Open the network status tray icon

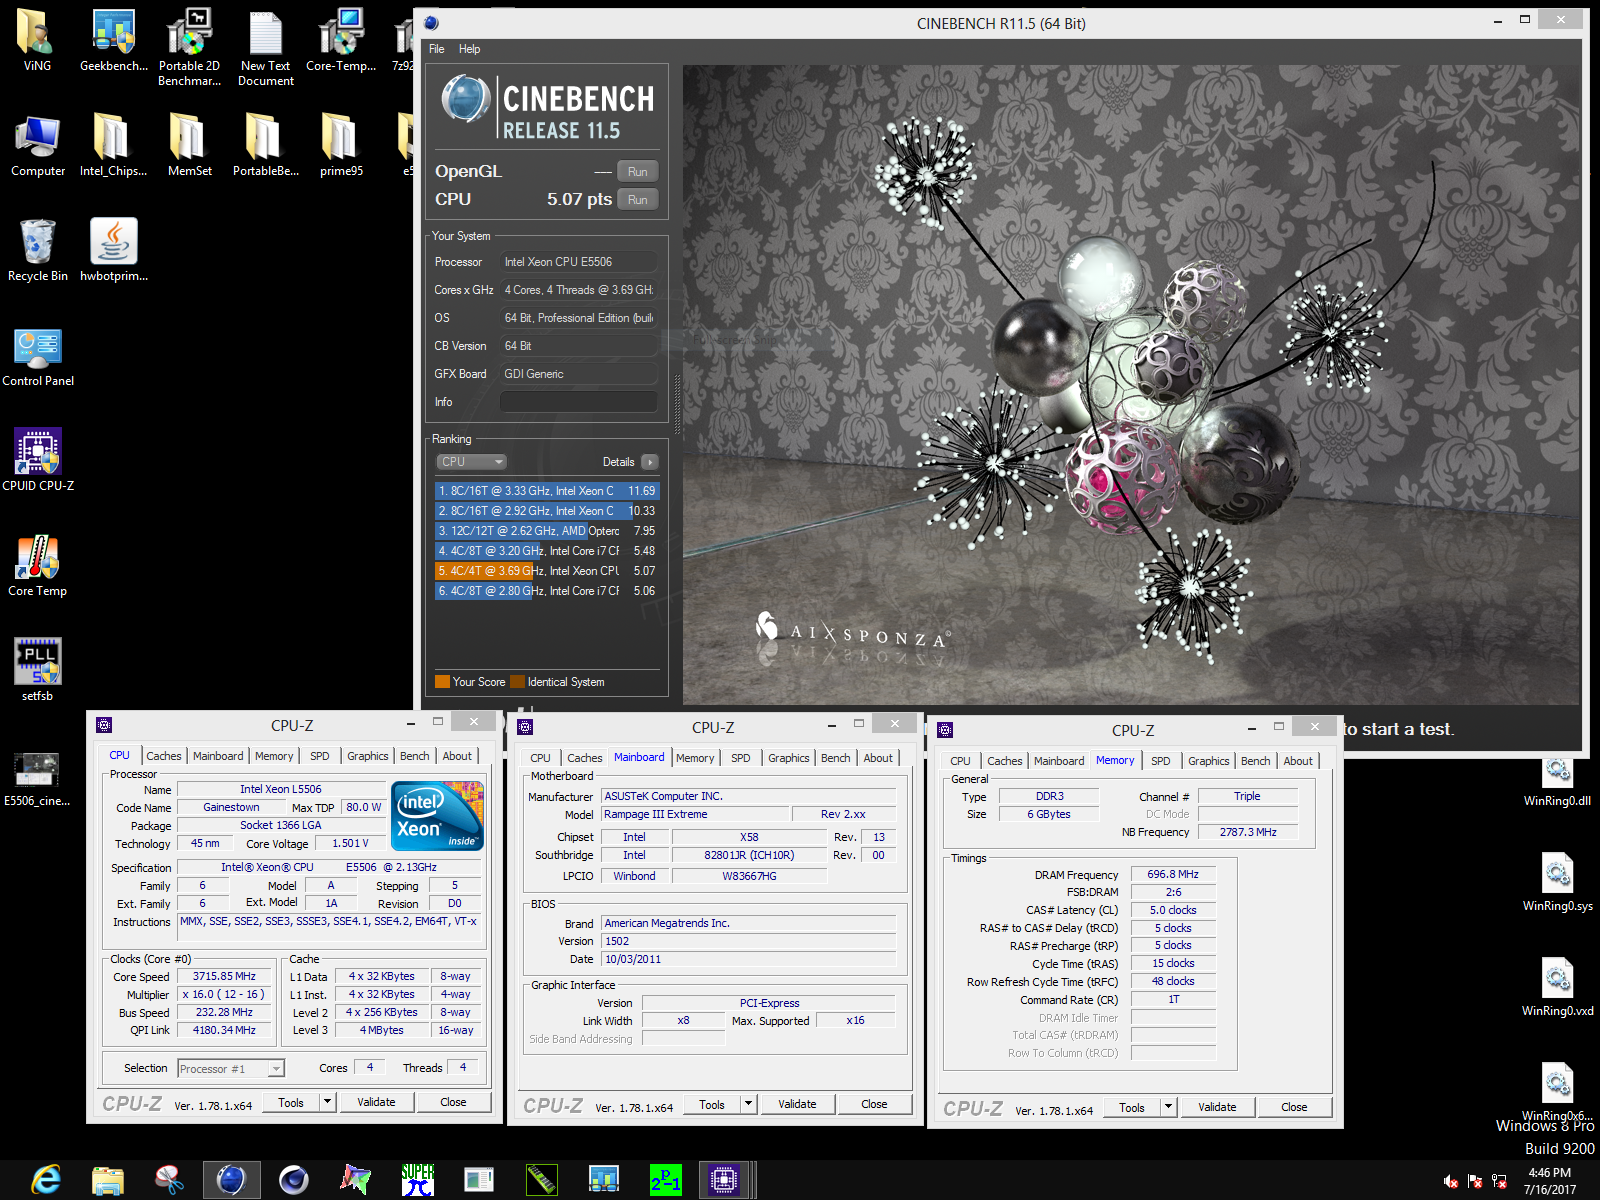pos(1499,1181)
